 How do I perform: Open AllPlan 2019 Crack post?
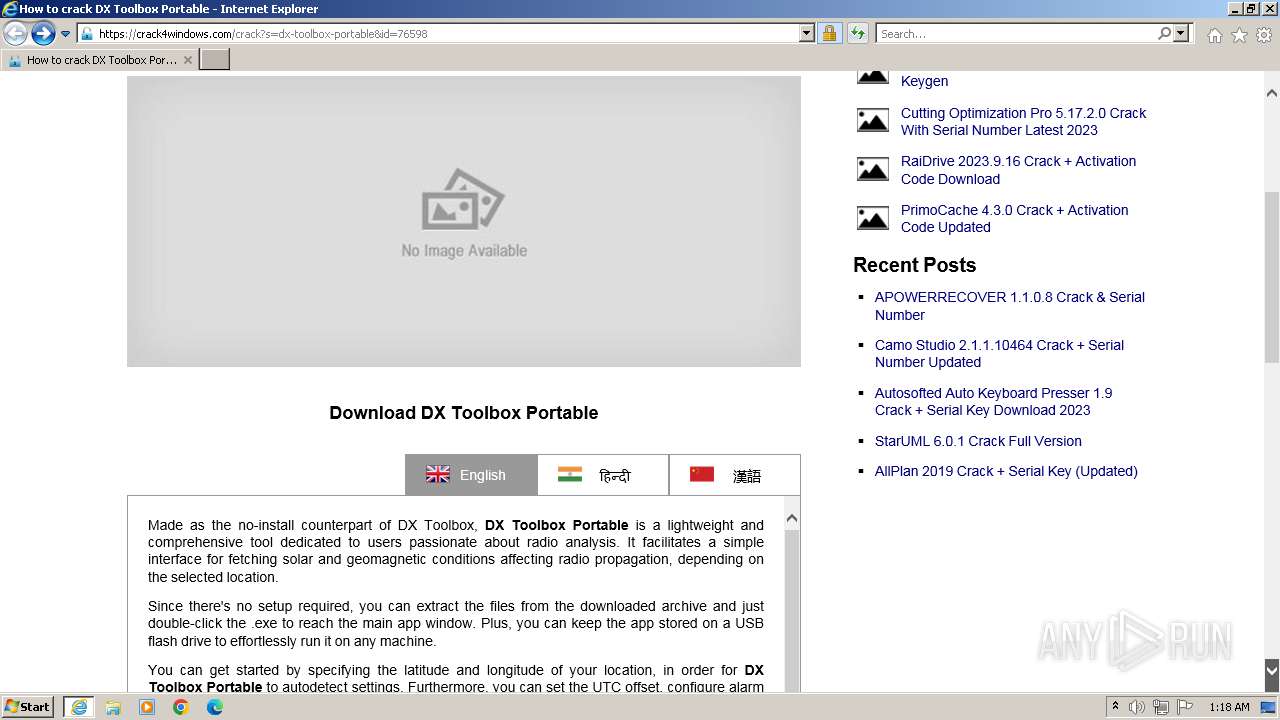click(x=1006, y=471)
